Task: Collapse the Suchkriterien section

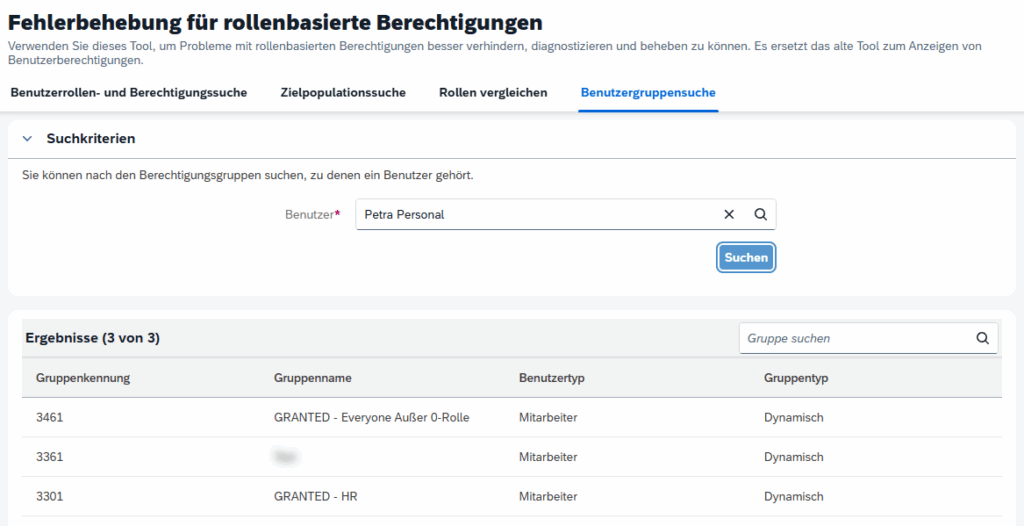Action: (x=27, y=139)
